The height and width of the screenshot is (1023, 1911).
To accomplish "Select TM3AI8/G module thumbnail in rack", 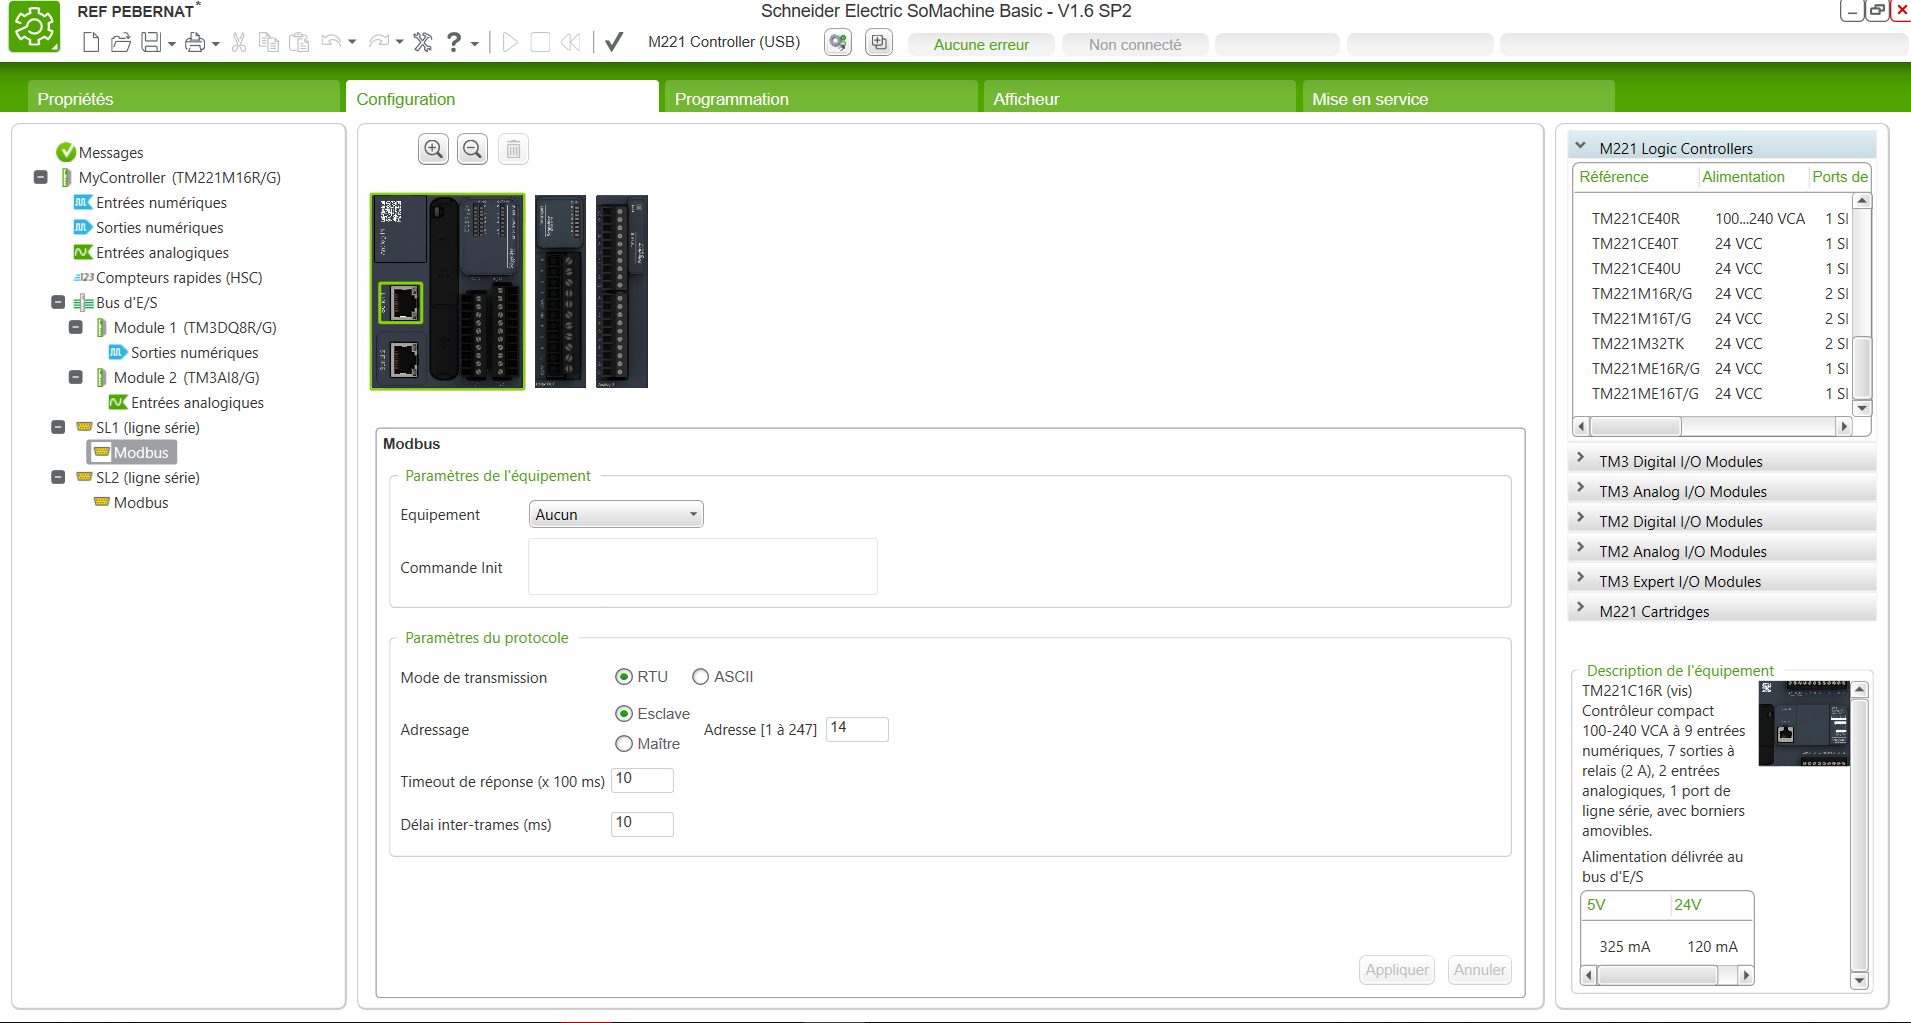I will [x=621, y=291].
